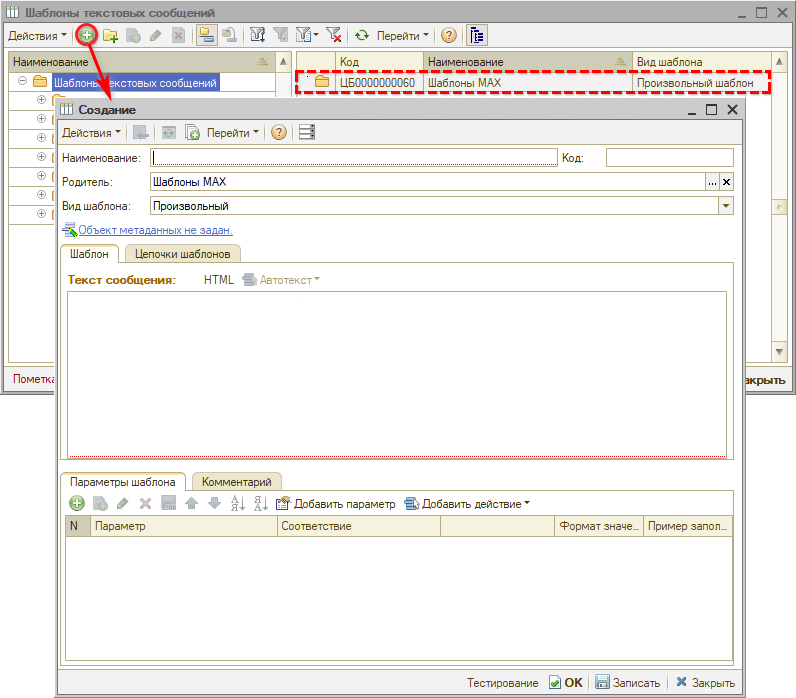Click the Записать button

(629, 683)
